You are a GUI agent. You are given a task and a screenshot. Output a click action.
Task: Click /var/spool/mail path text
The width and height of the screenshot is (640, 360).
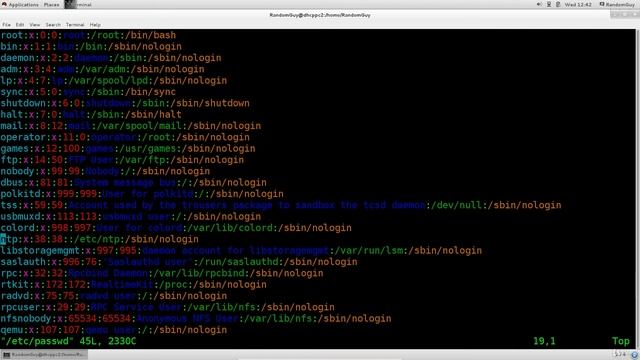click(x=139, y=126)
